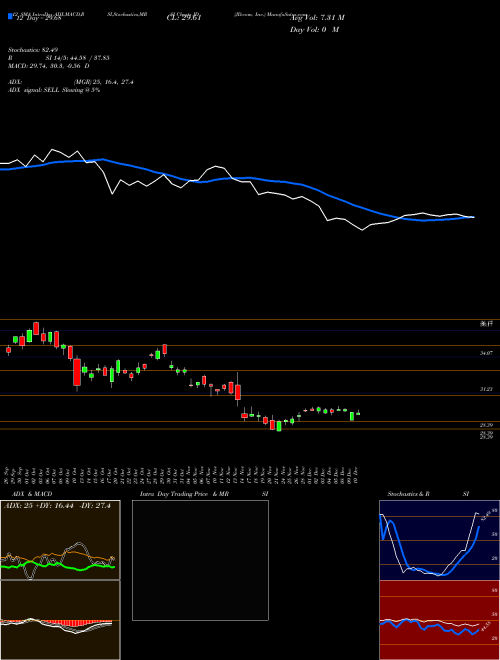The height and width of the screenshot is (660, 500).
Task: Click the last green candlestick on the chart
Action: 358,414
